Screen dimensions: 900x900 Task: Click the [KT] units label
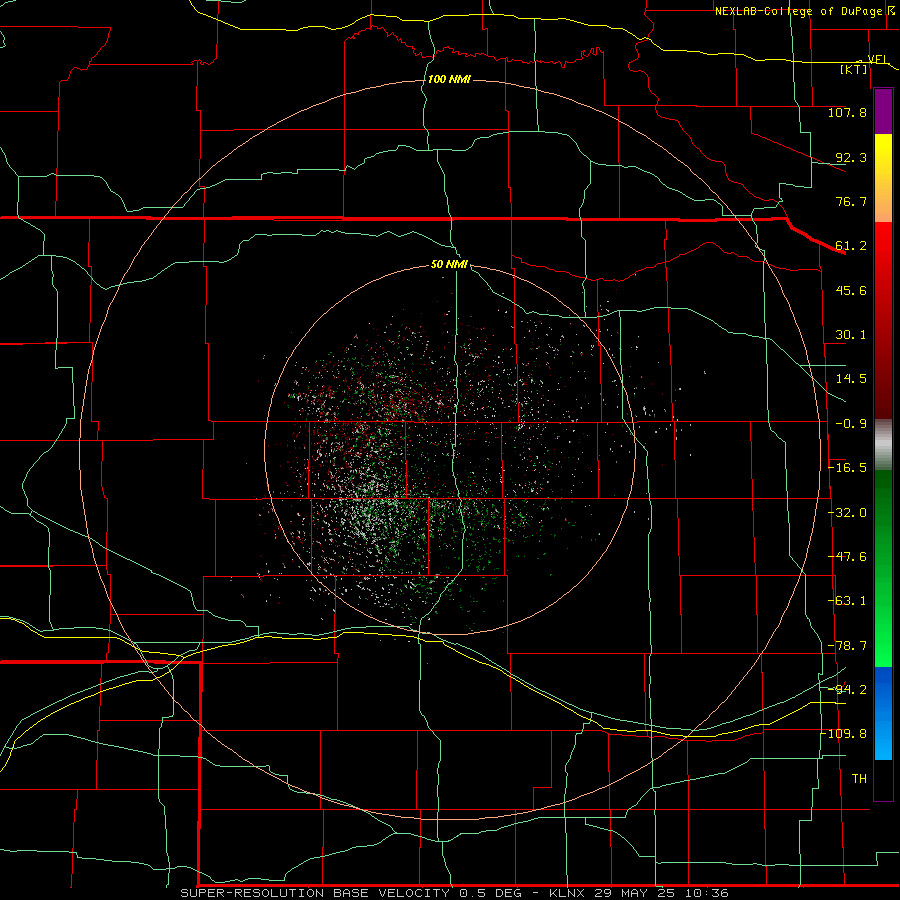pyautogui.click(x=854, y=69)
